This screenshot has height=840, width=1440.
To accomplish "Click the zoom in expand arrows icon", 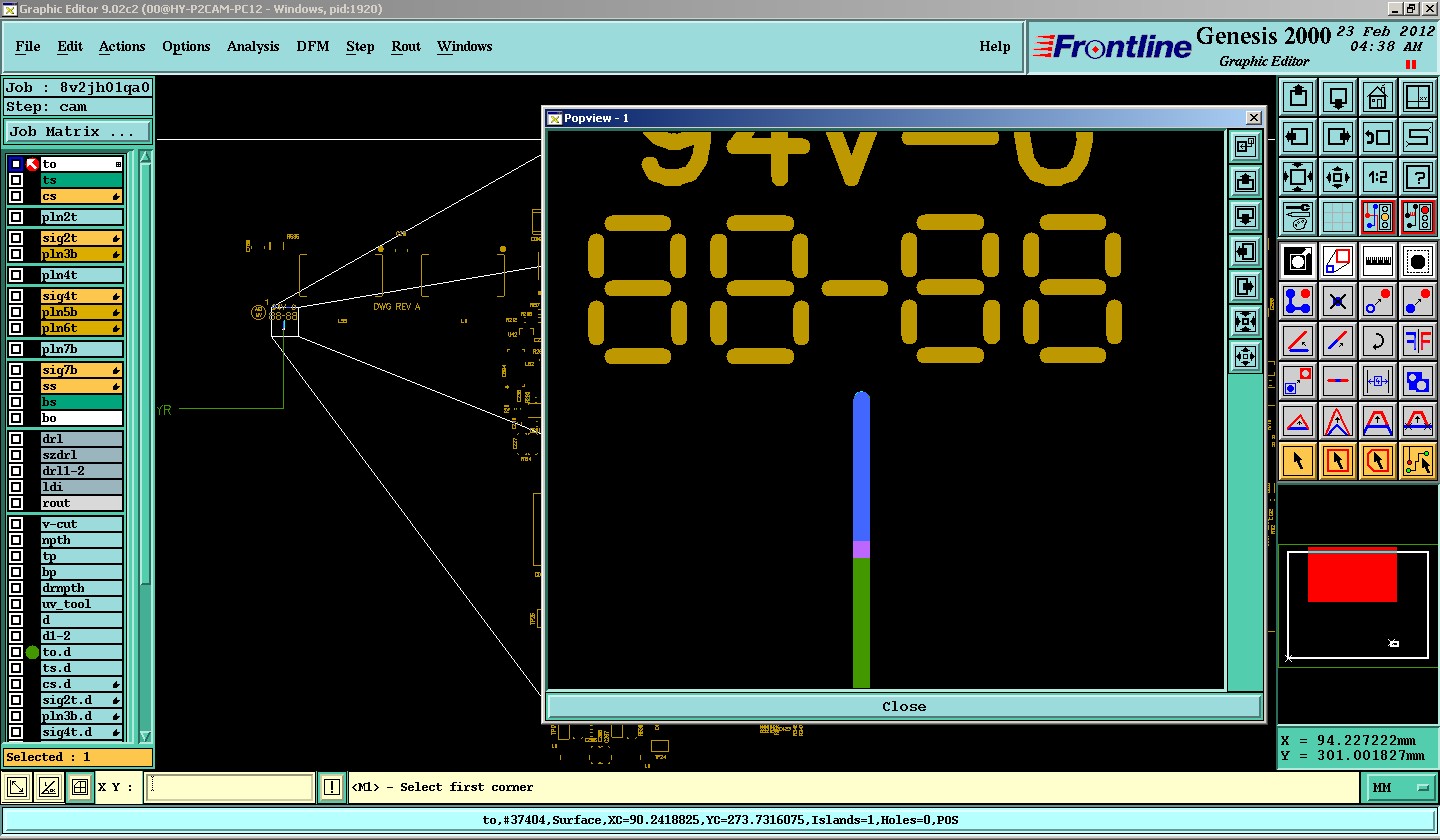I will (x=1298, y=177).
